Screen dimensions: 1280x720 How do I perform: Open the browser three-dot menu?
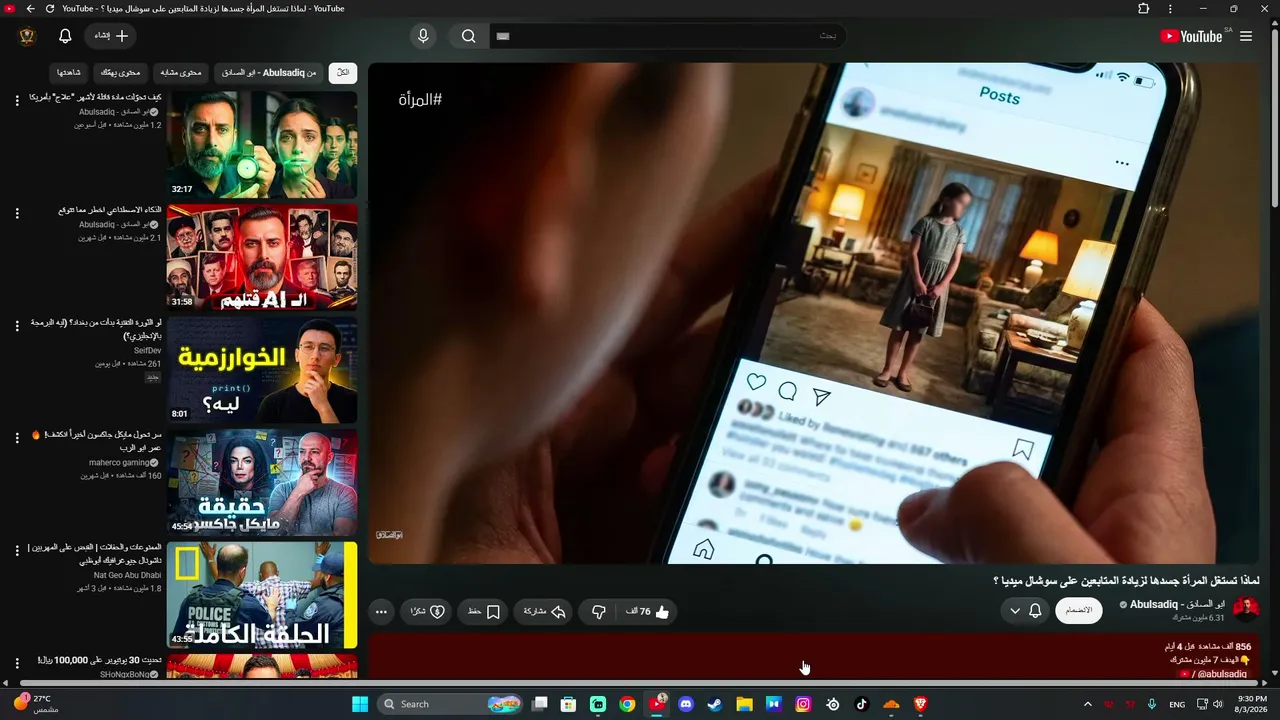click(1170, 9)
